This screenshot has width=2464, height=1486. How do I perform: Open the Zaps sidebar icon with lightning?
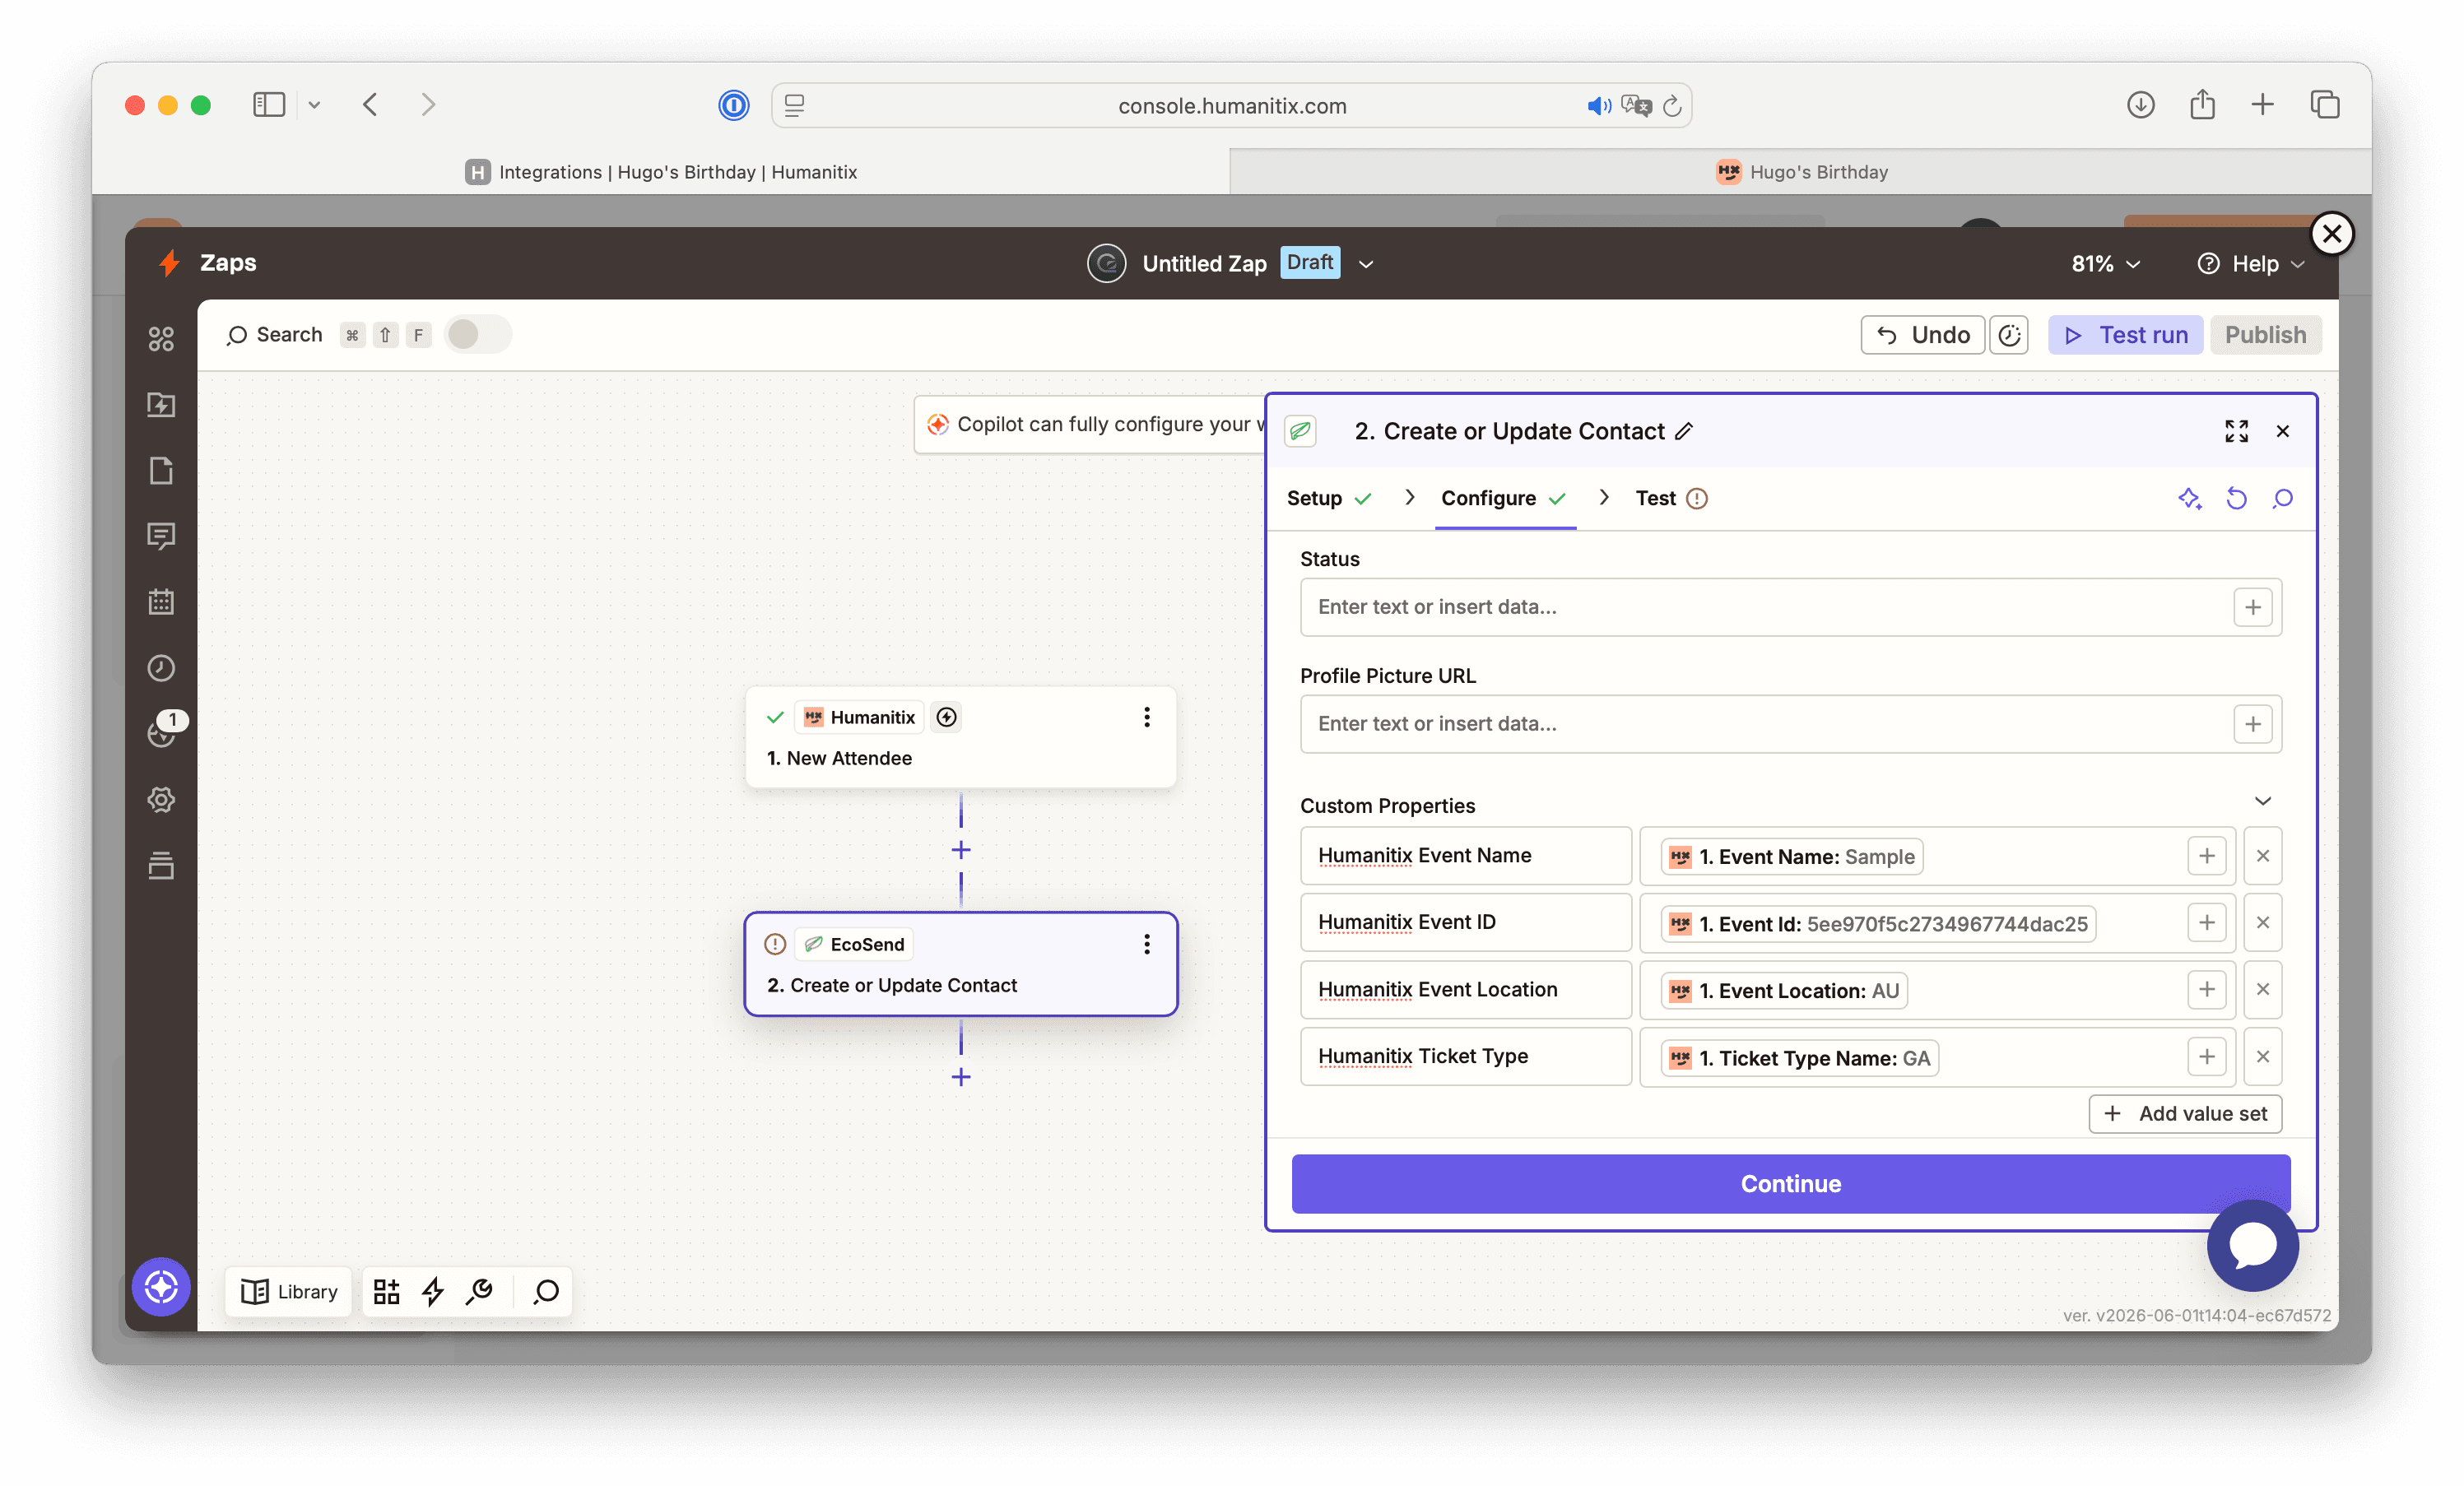tap(161, 405)
